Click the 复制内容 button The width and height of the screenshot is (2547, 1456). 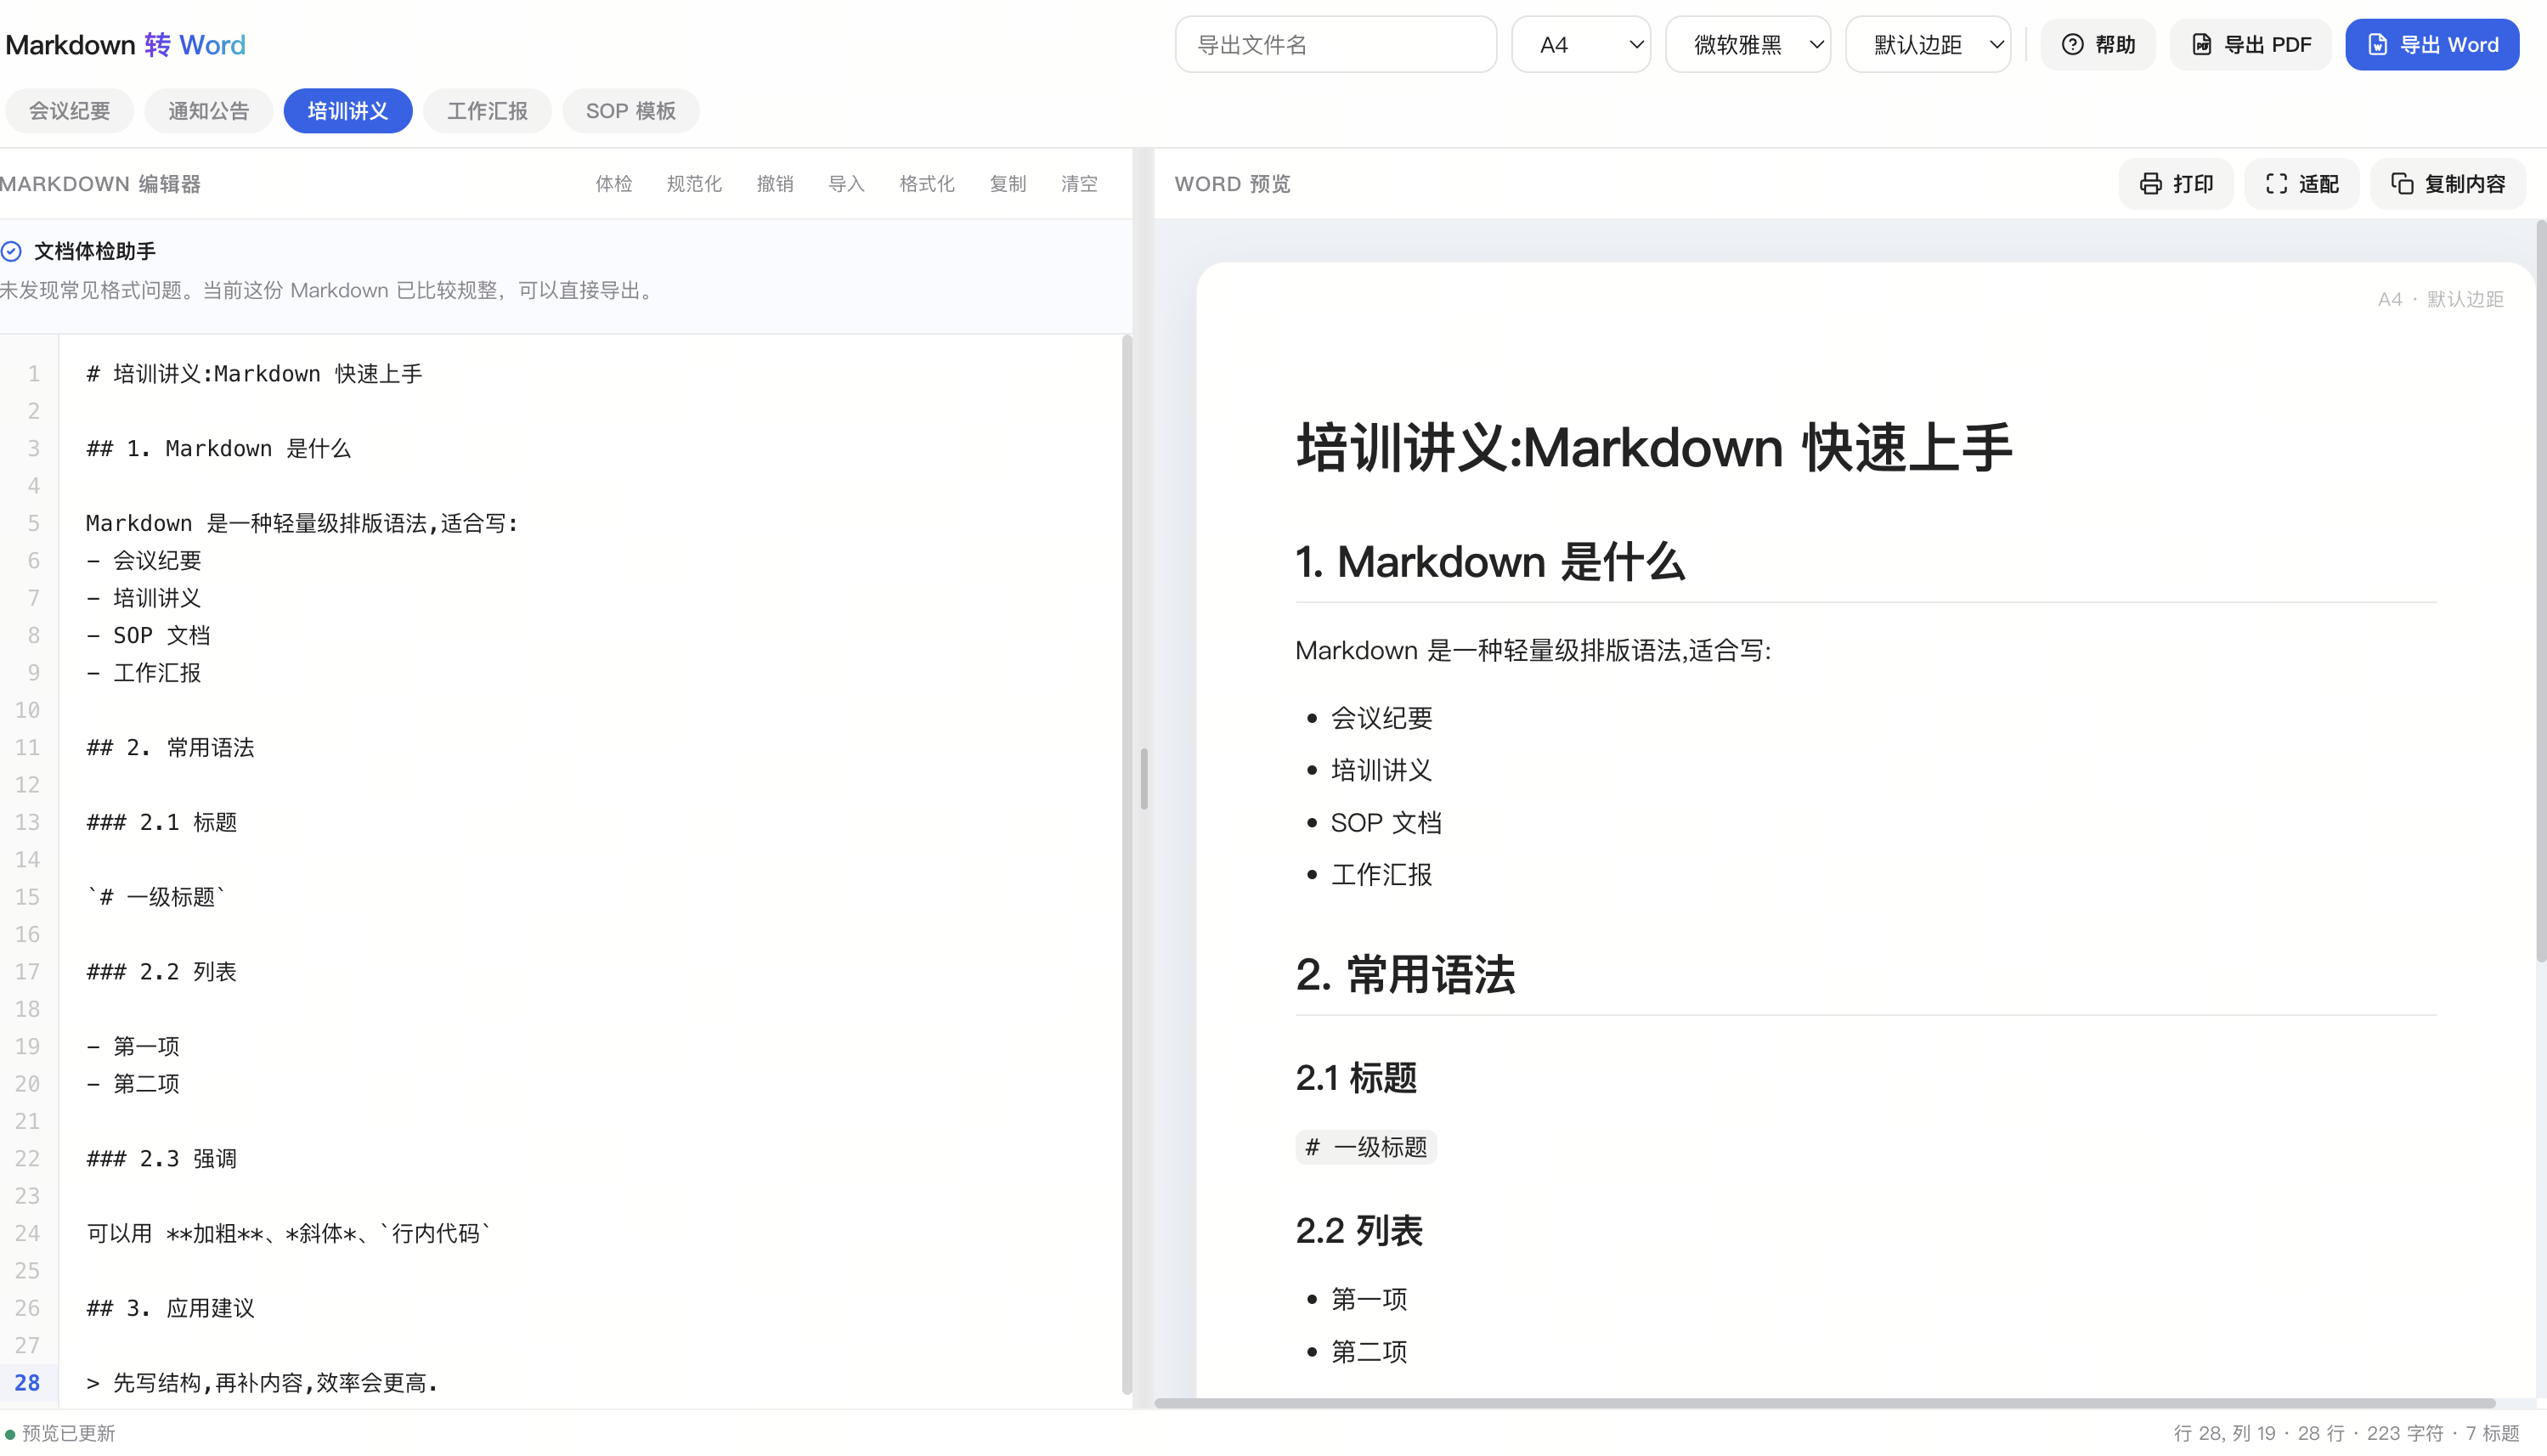[2447, 184]
